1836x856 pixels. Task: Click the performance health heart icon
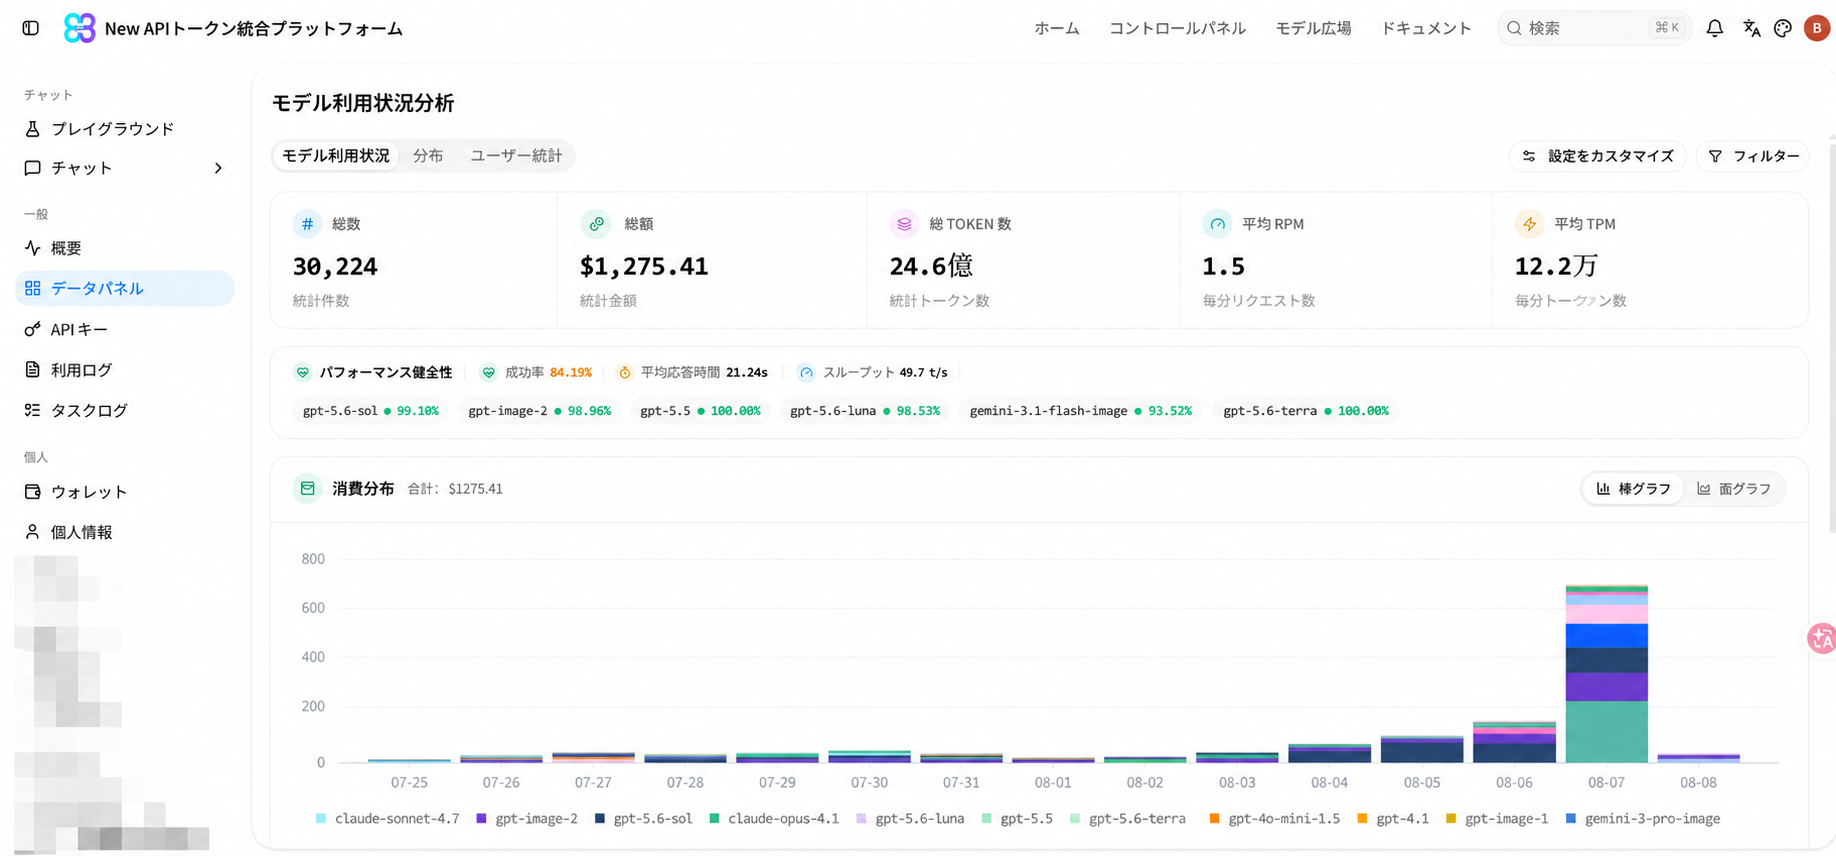click(302, 372)
